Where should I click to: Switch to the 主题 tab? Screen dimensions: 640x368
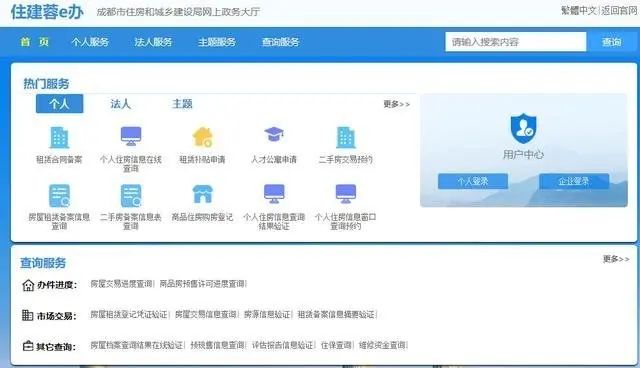pos(182,104)
